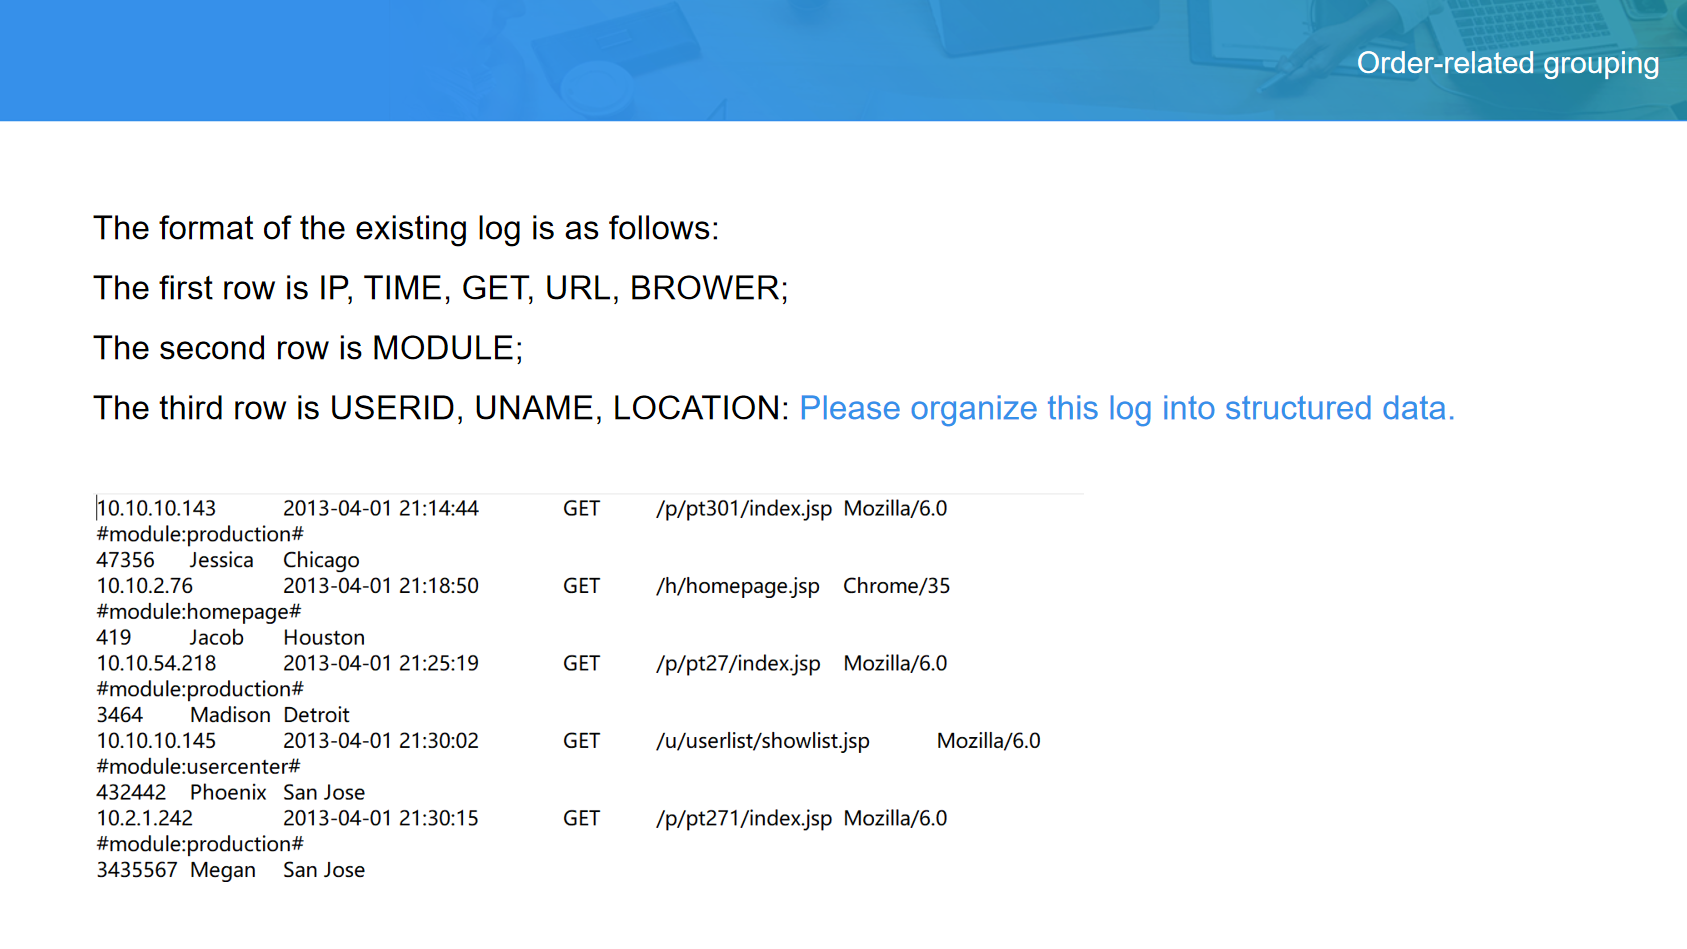Click the IP address 10.10.10.143

tap(157, 508)
